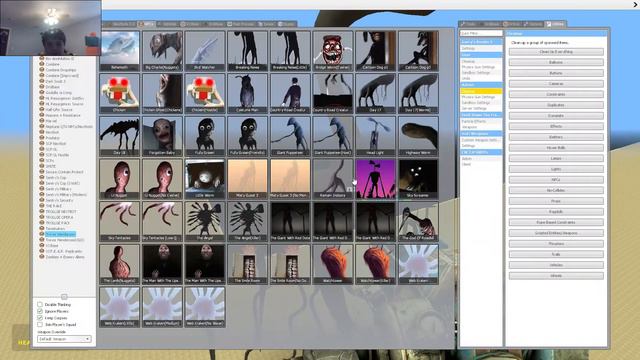The image size is (640, 360).
Task: Click the purple Siren Head thumbnail
Action: pos(376,179)
